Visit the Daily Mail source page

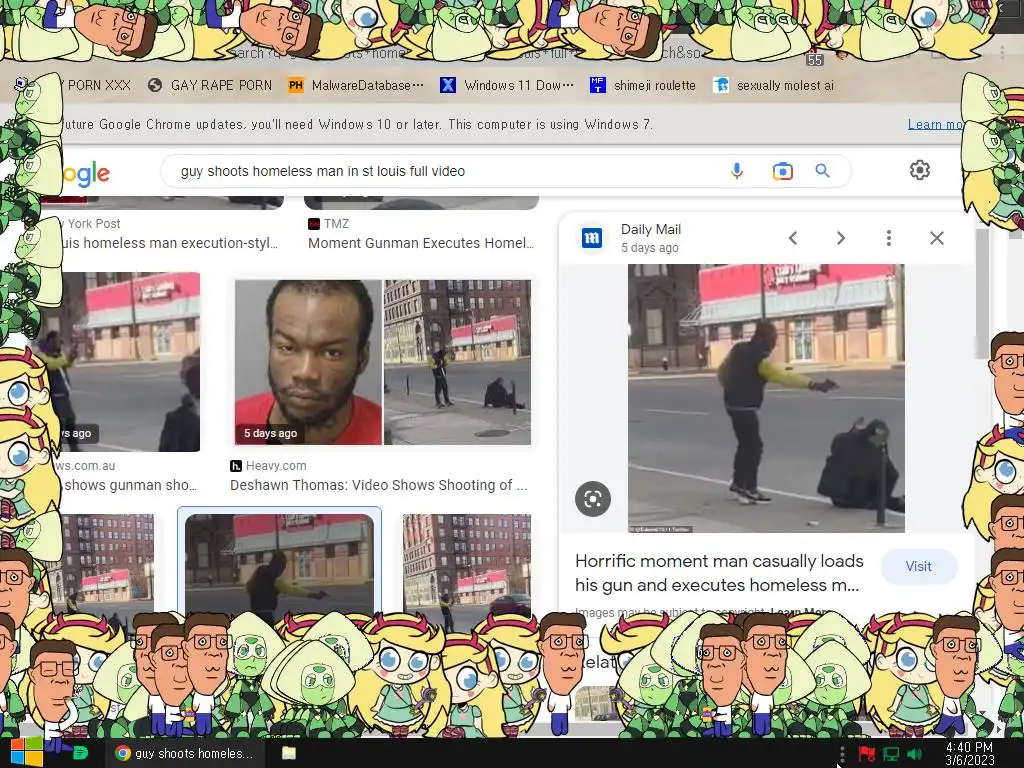(x=918, y=567)
